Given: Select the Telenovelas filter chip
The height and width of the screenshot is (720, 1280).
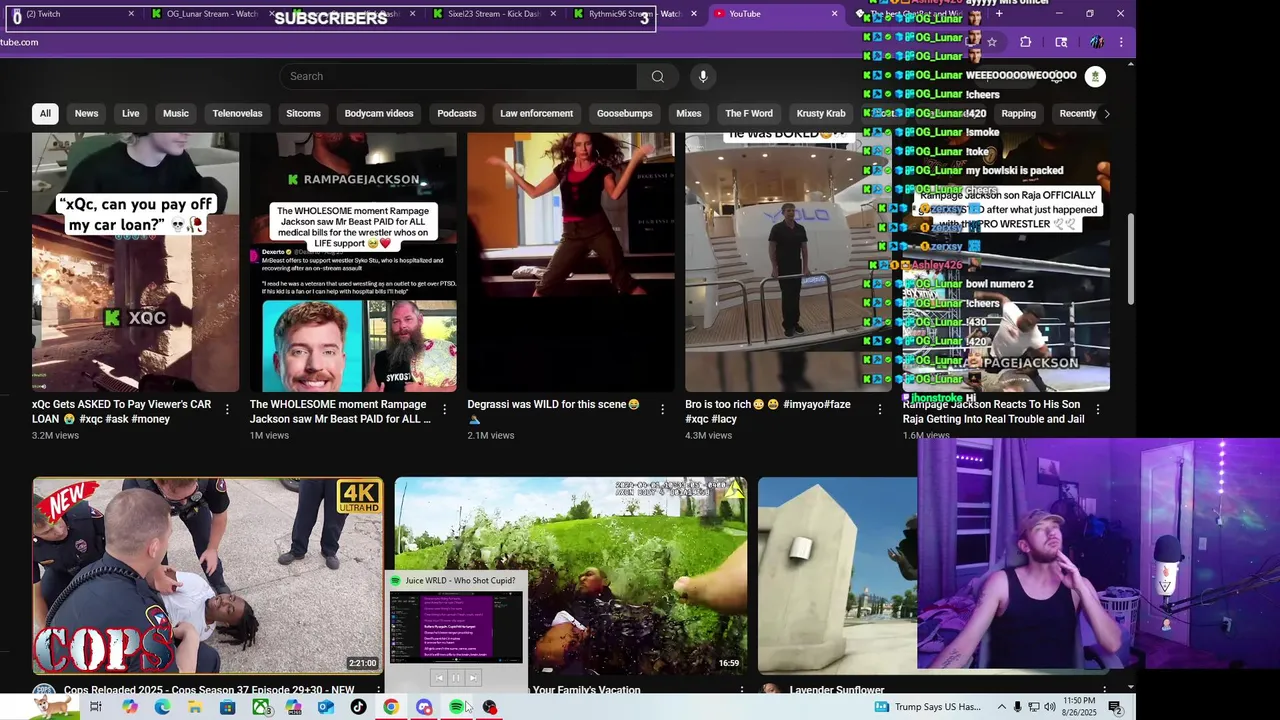Looking at the screenshot, I should (237, 113).
